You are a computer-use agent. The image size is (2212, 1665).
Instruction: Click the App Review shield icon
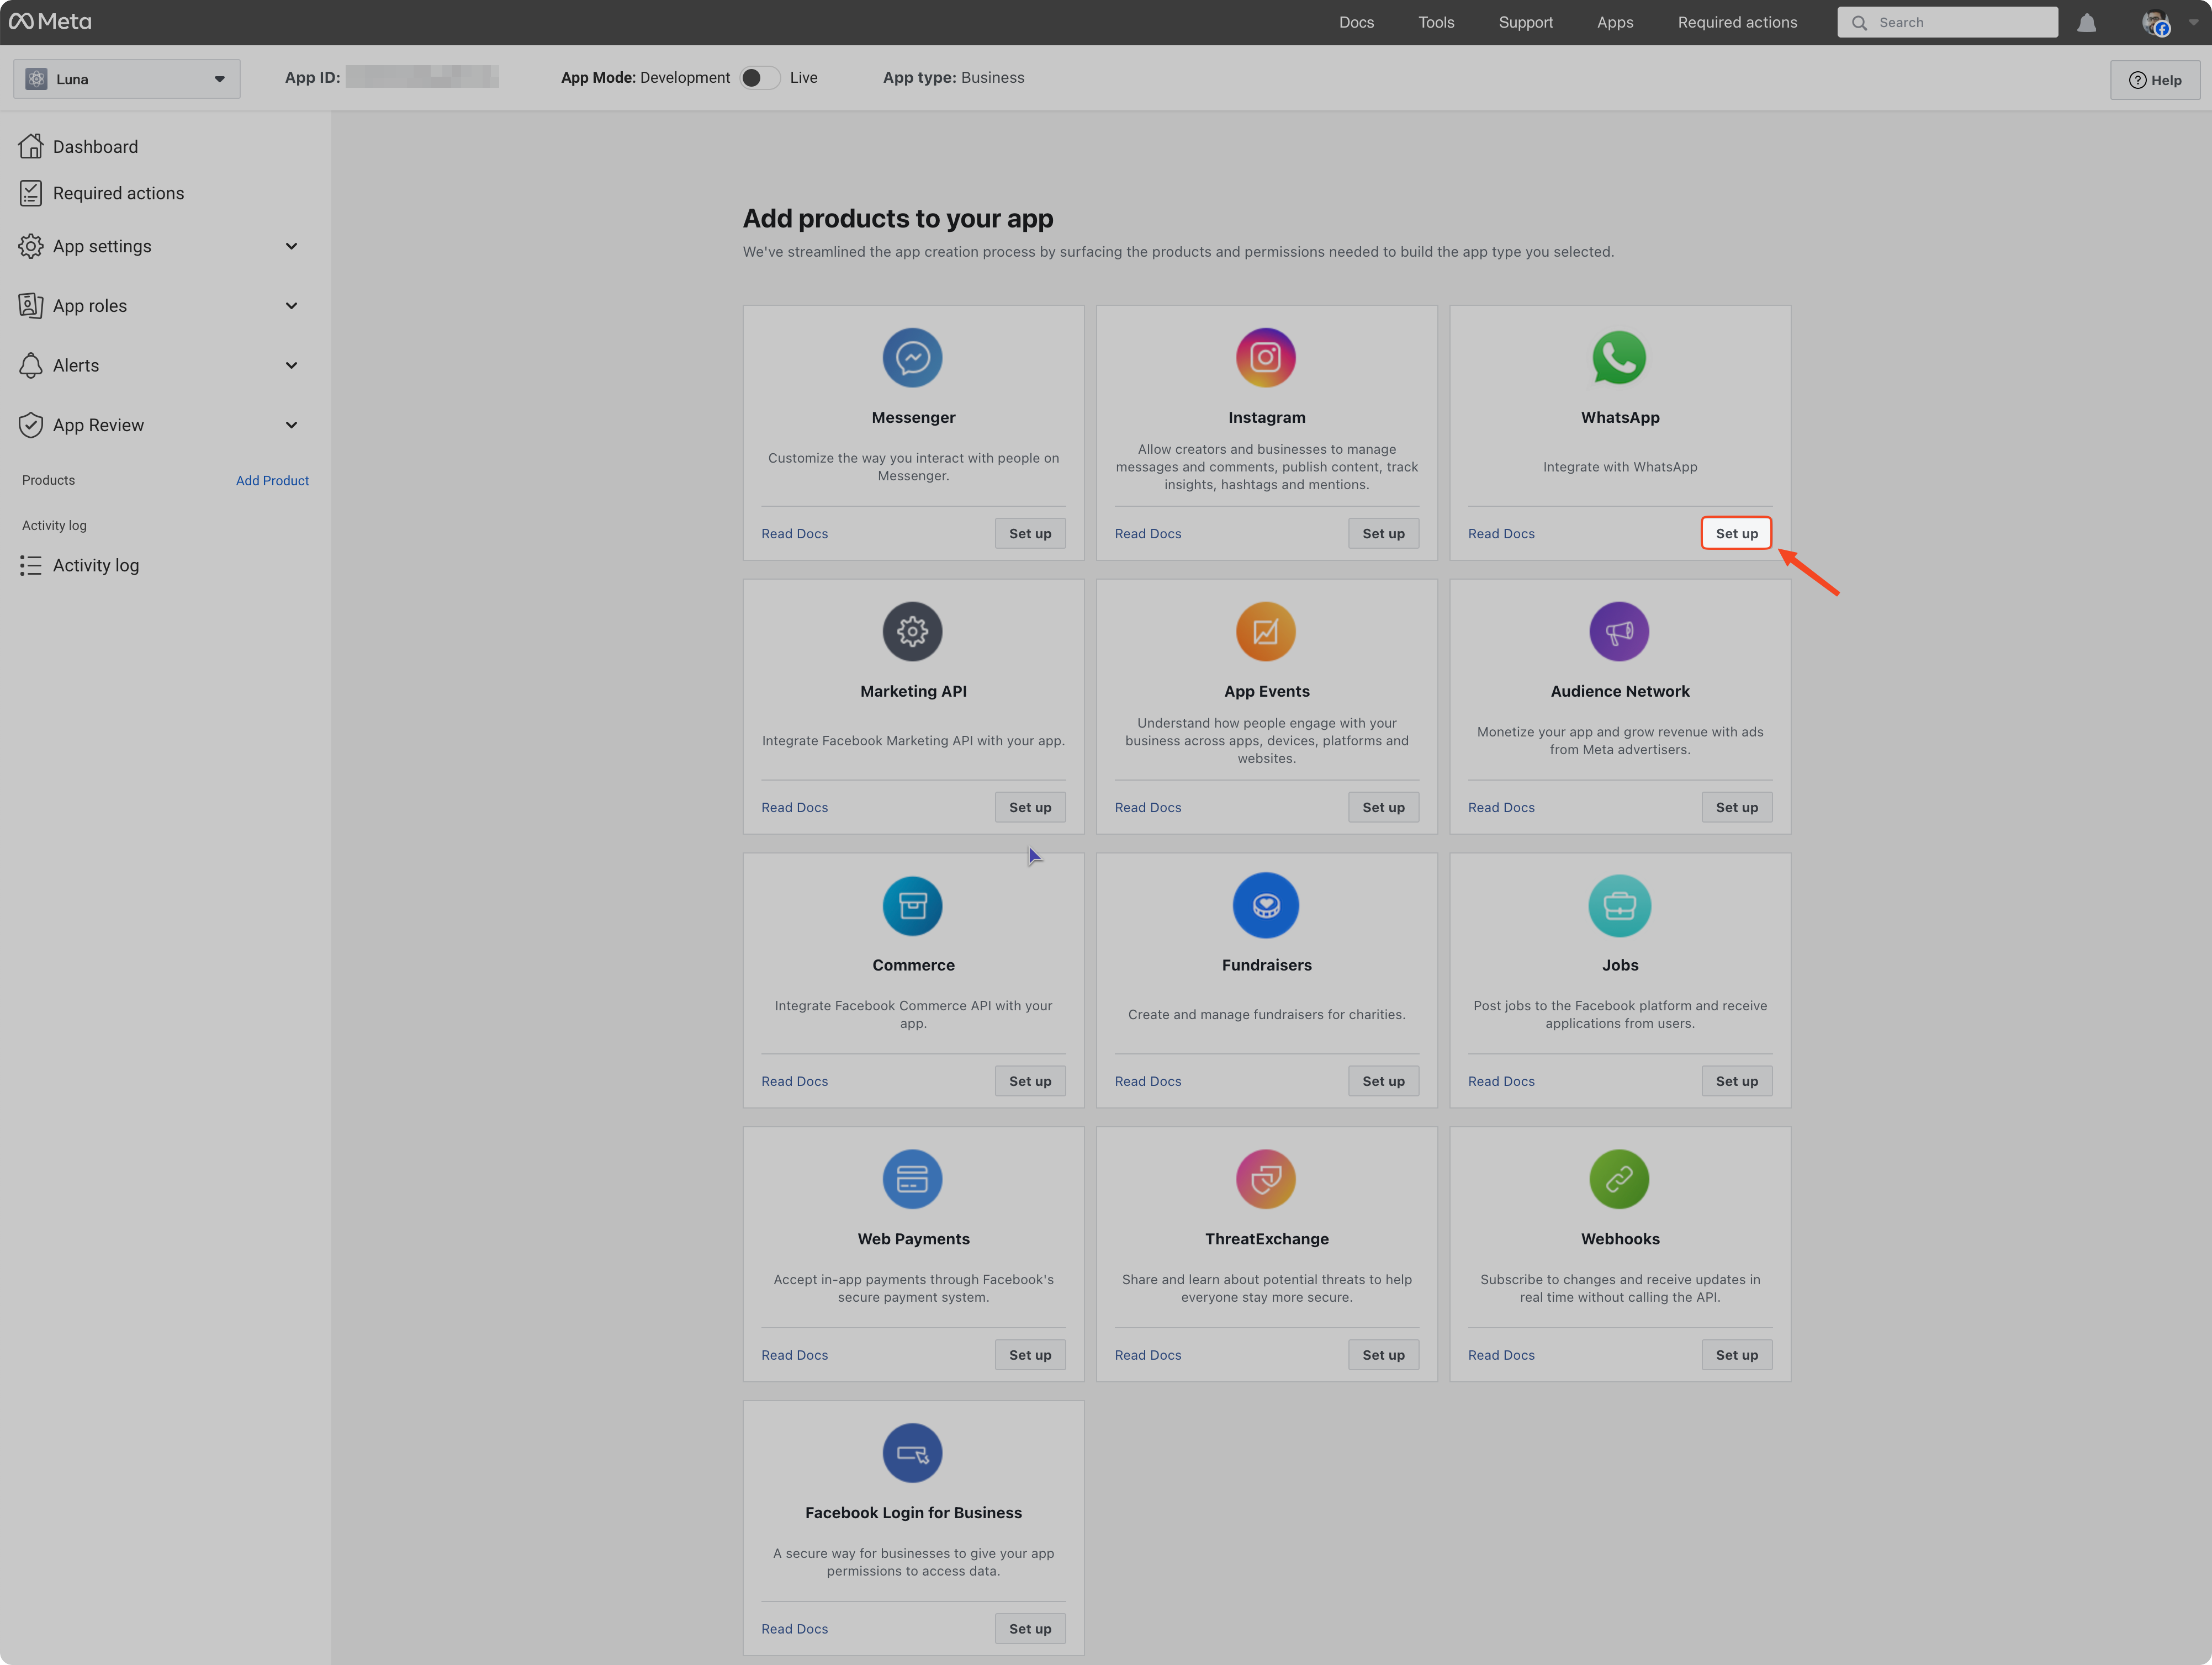pyautogui.click(x=31, y=425)
